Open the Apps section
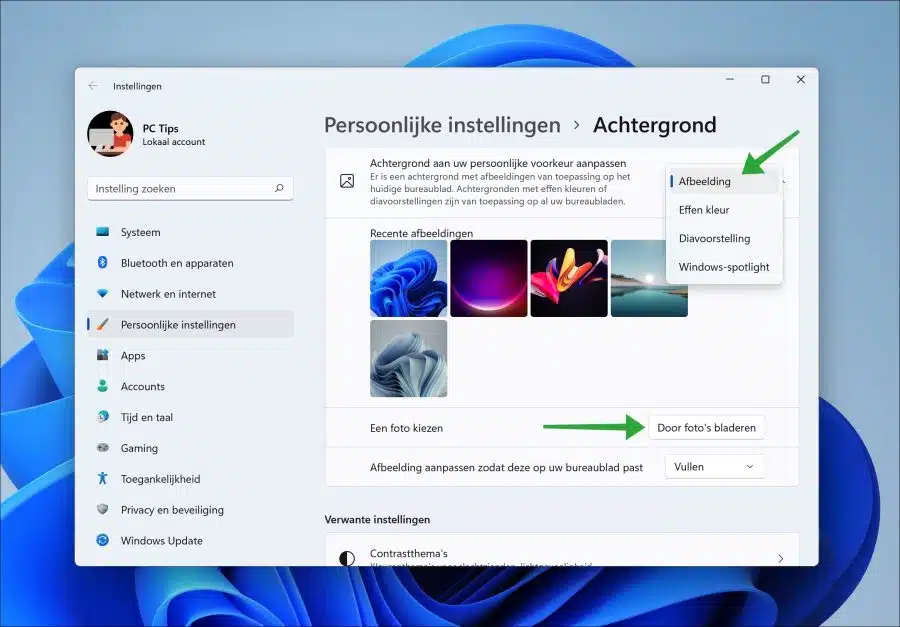The image size is (900, 627). tap(190, 355)
